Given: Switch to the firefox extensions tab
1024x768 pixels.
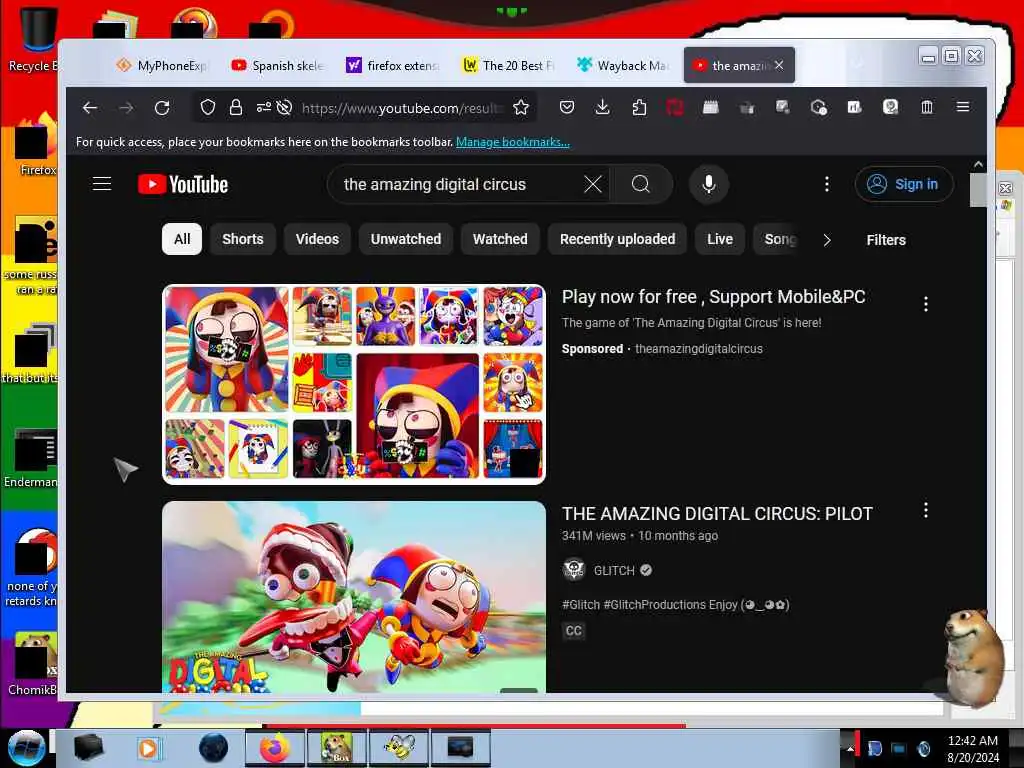Looking at the screenshot, I should (393, 65).
